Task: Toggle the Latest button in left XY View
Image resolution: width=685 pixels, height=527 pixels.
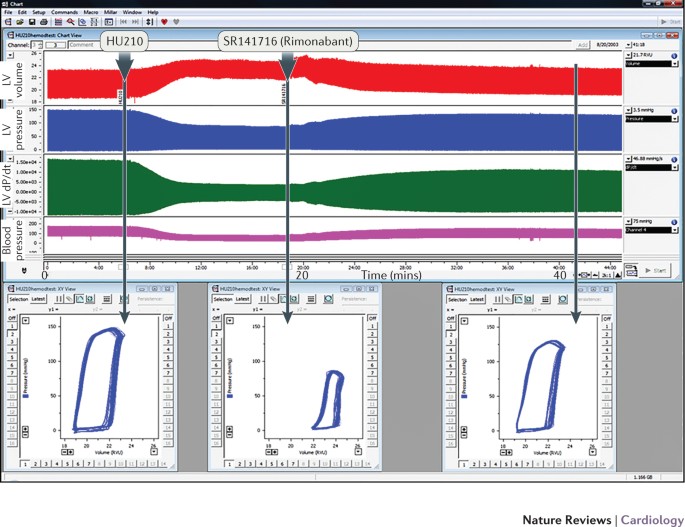Action: tap(38, 299)
